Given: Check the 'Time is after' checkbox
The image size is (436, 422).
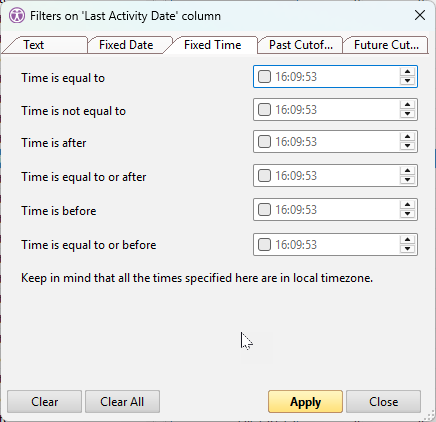Looking at the screenshot, I should point(264,142).
